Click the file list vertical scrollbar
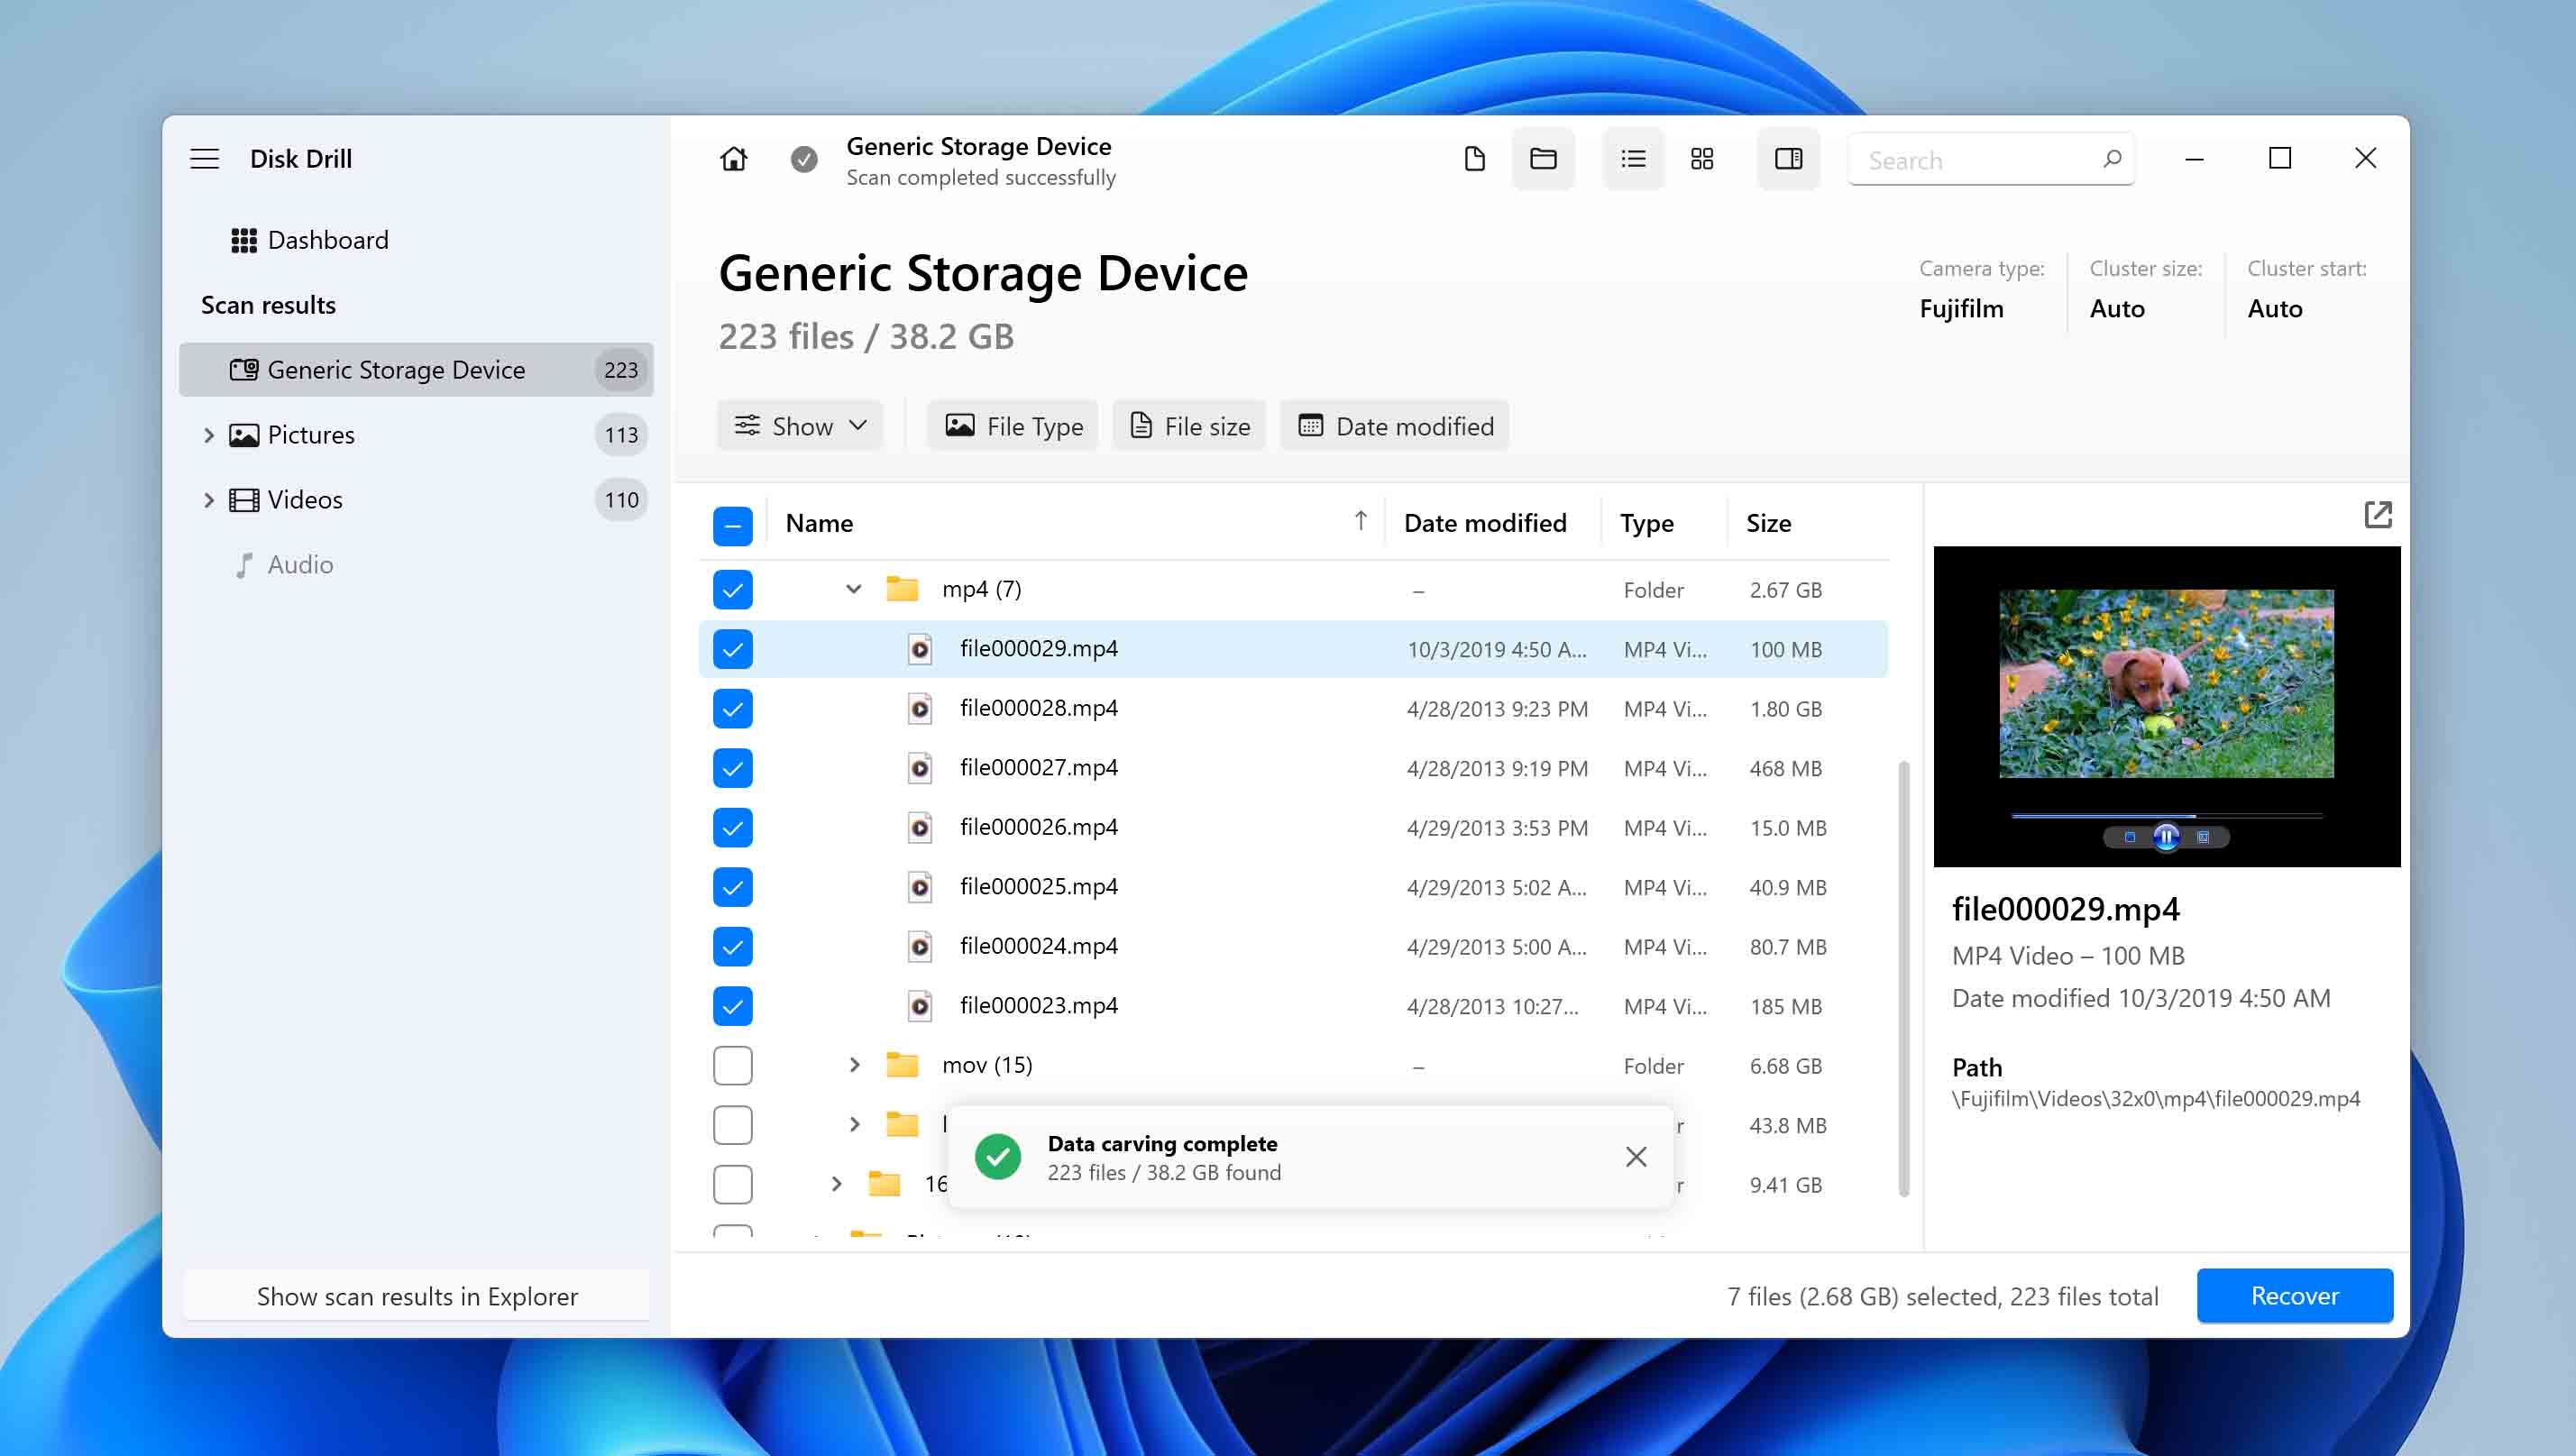The width and height of the screenshot is (2576, 1456). pos(1903,978)
